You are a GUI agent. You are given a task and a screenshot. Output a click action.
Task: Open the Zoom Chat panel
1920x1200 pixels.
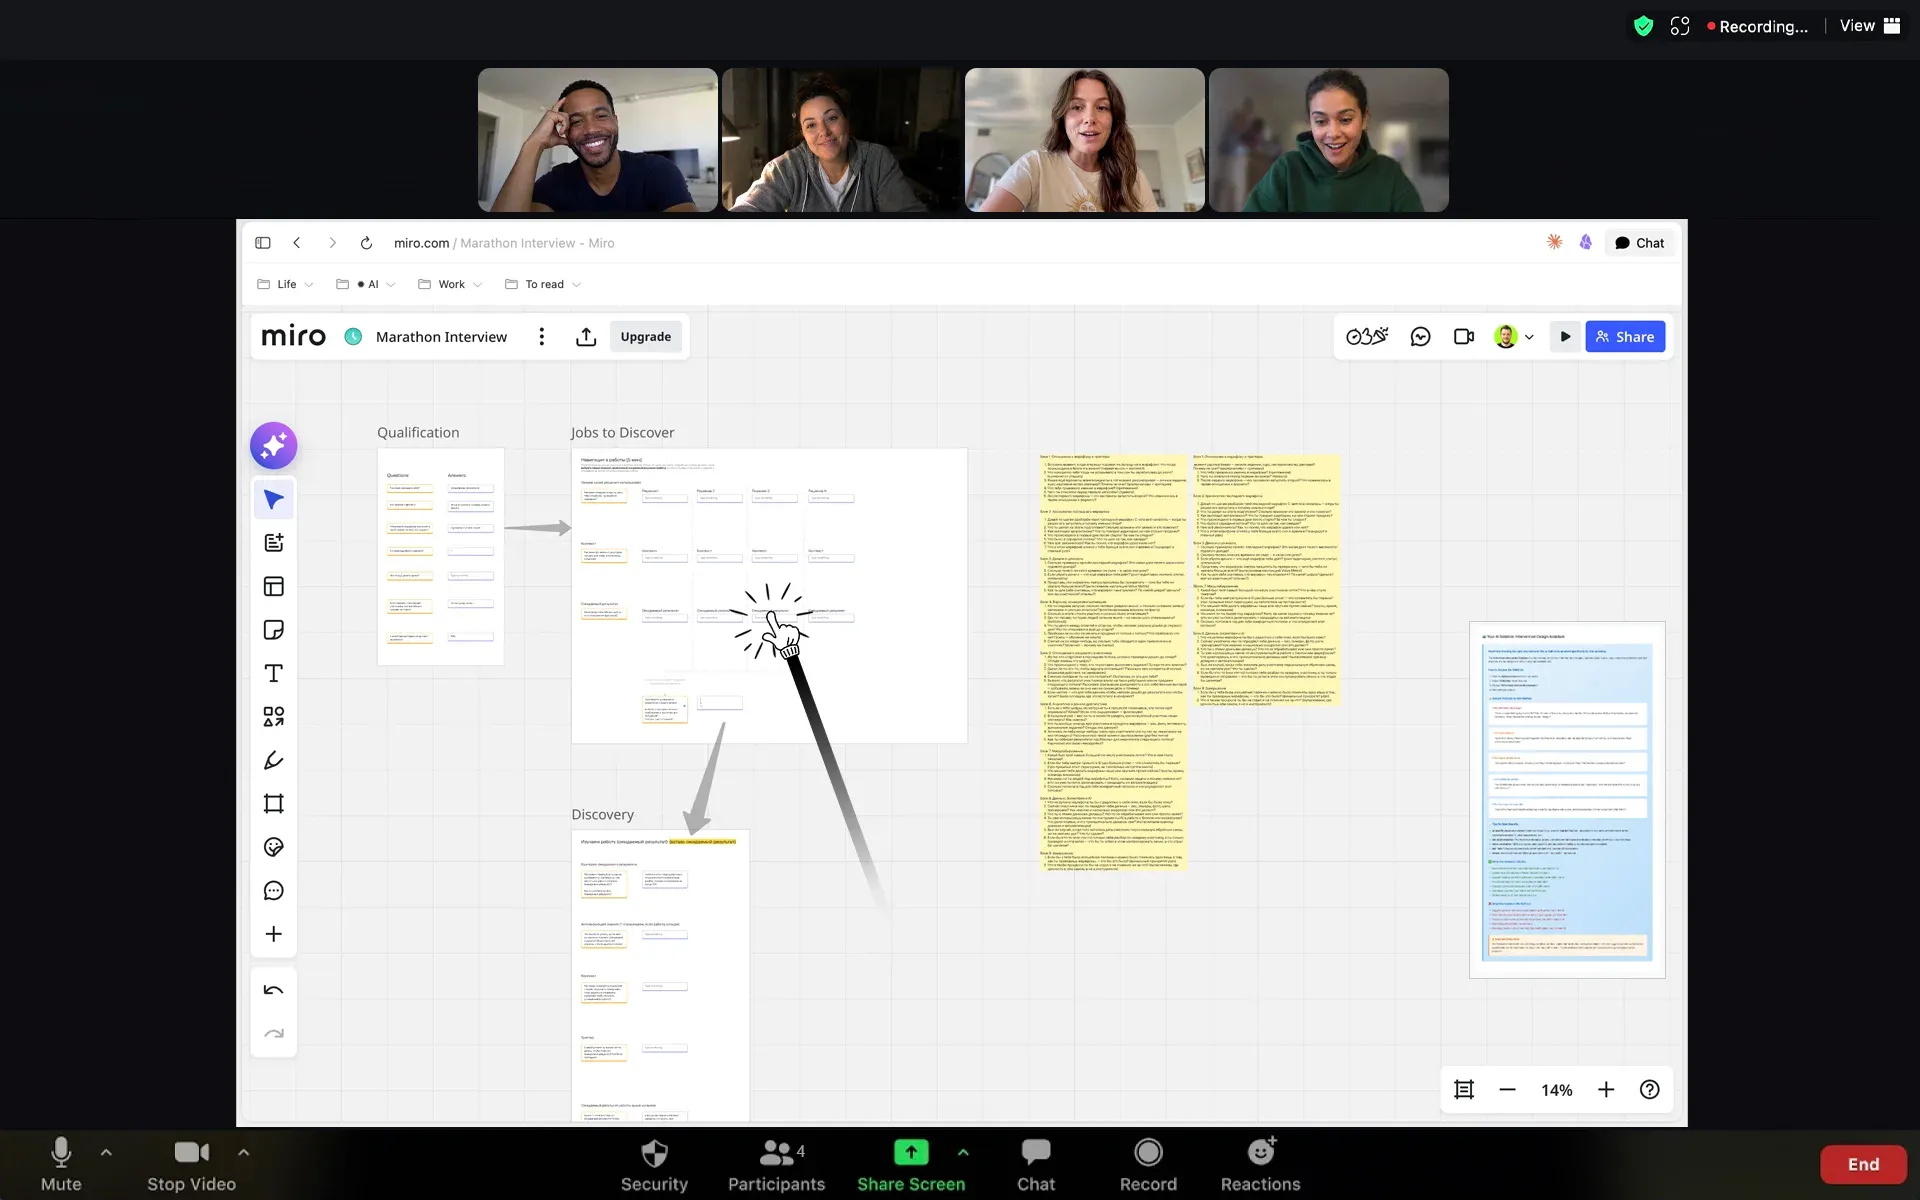pyautogui.click(x=1036, y=1164)
